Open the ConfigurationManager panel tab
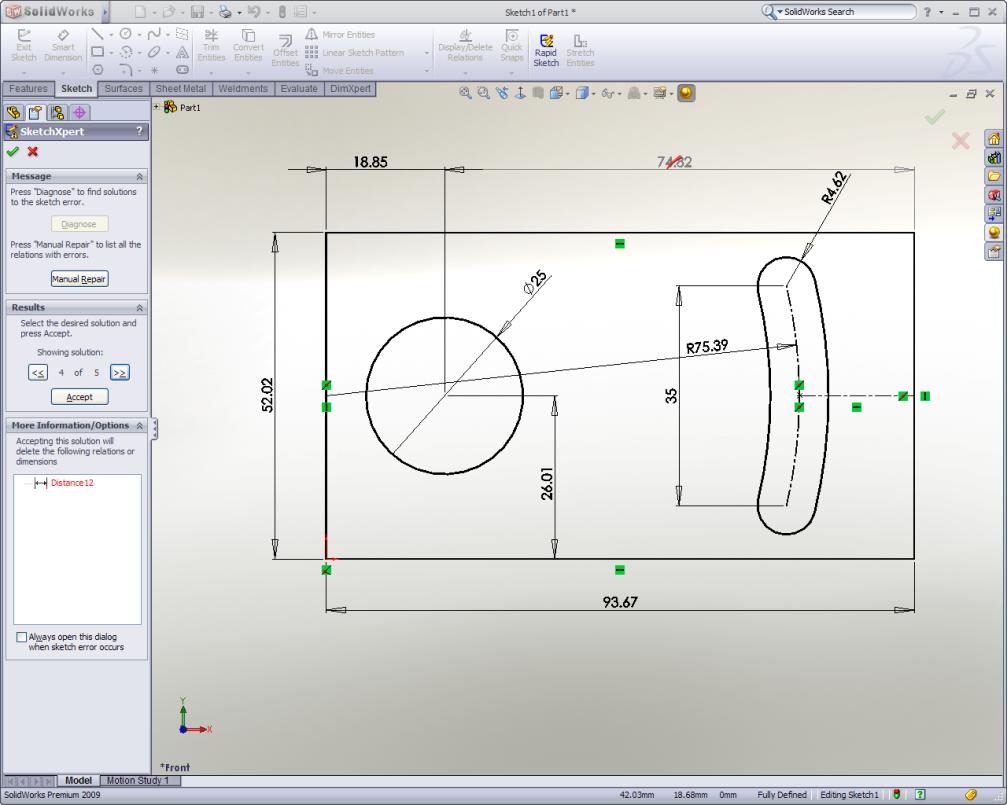 pos(57,113)
